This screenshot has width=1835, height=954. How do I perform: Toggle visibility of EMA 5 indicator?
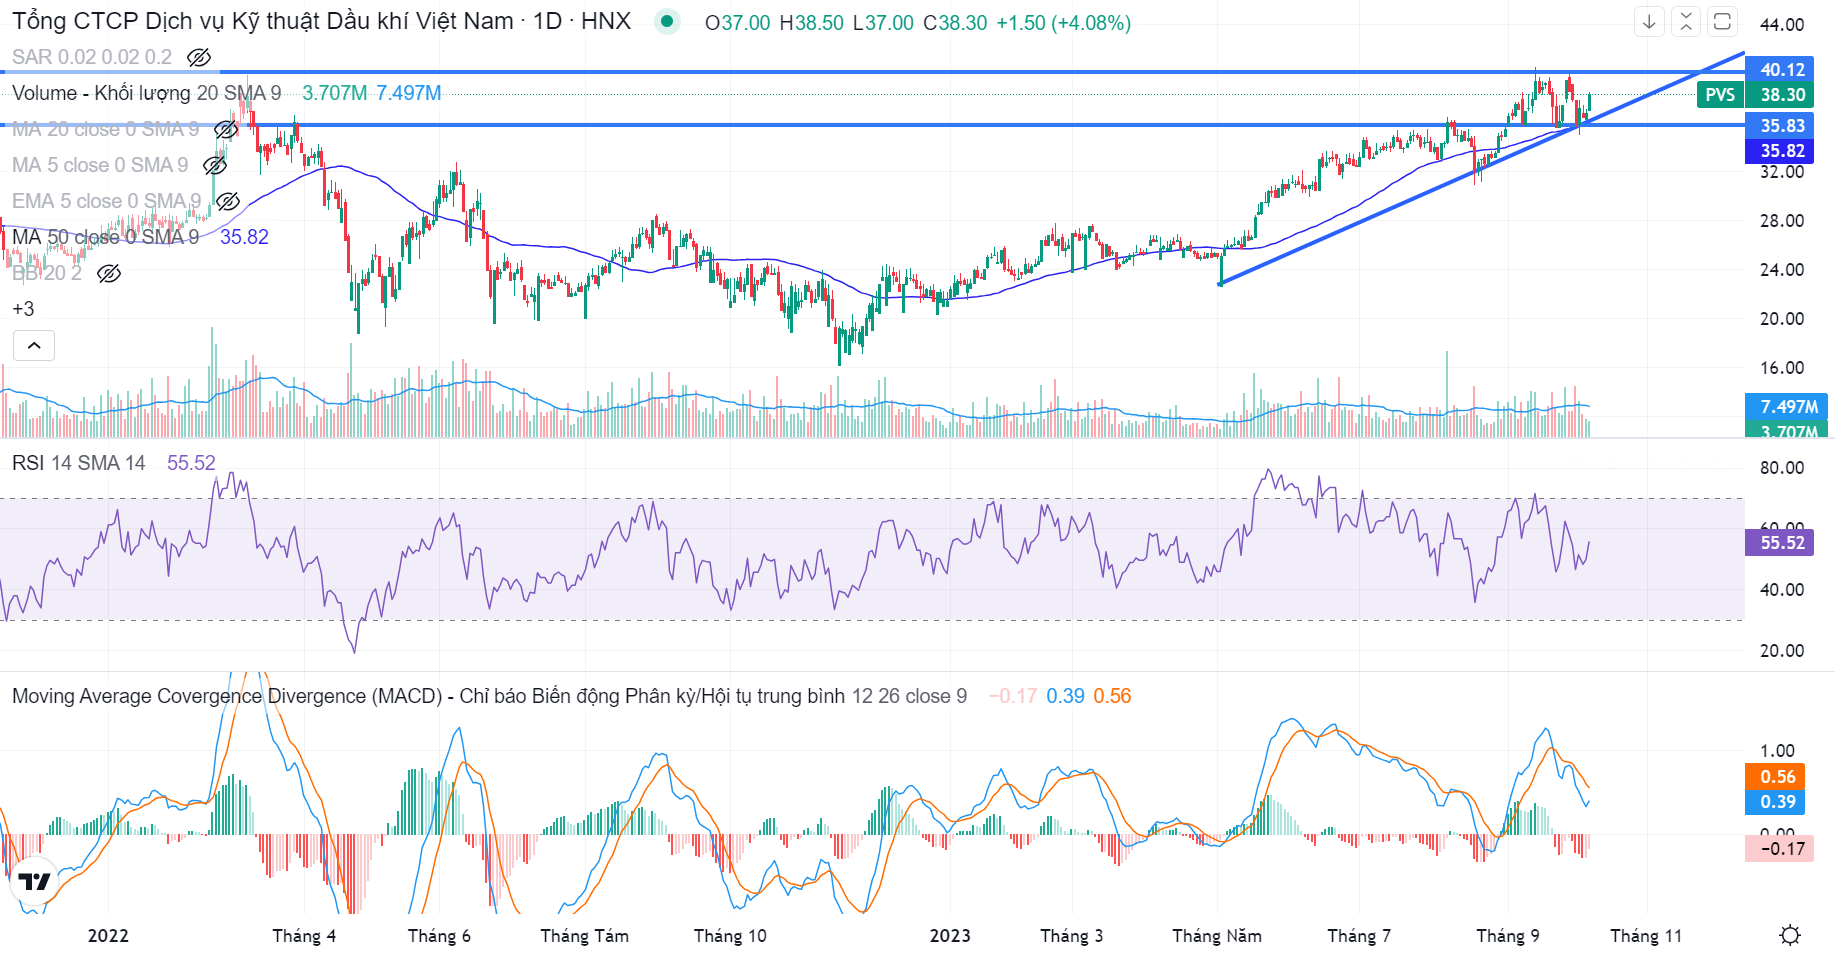pyautogui.click(x=228, y=201)
